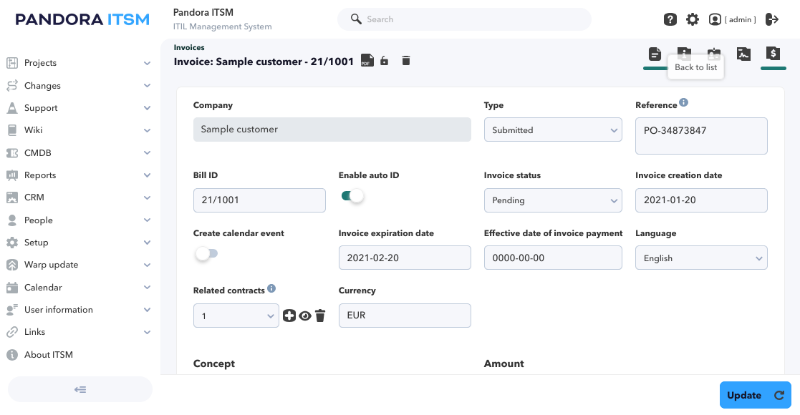
Task: Open the Invoice status dropdown showing Pending
Action: tap(553, 200)
